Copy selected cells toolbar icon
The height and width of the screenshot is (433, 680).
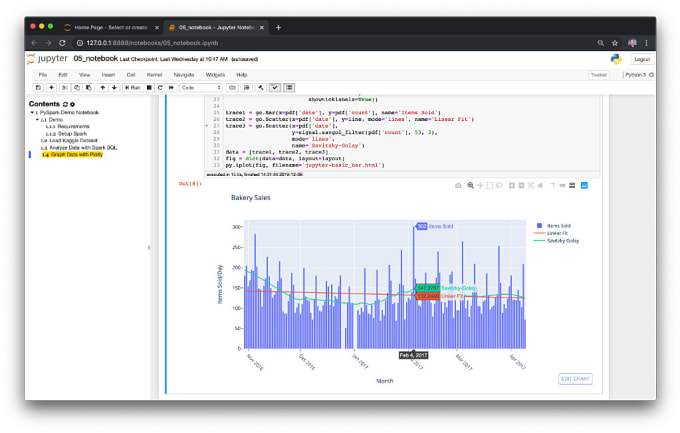(76, 88)
